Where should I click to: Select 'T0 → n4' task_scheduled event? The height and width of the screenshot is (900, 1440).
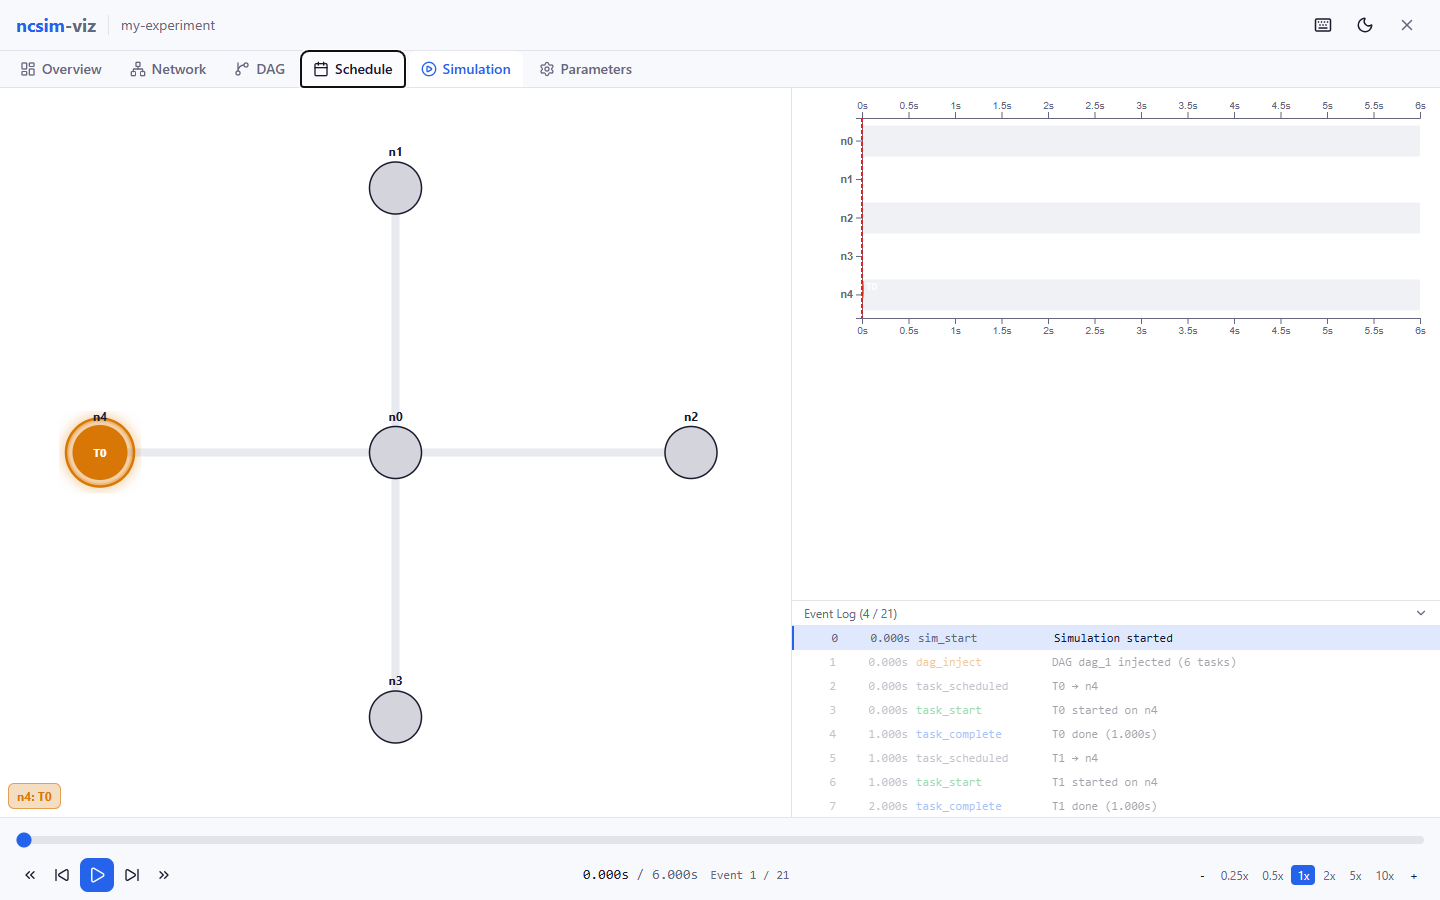(x=1116, y=686)
